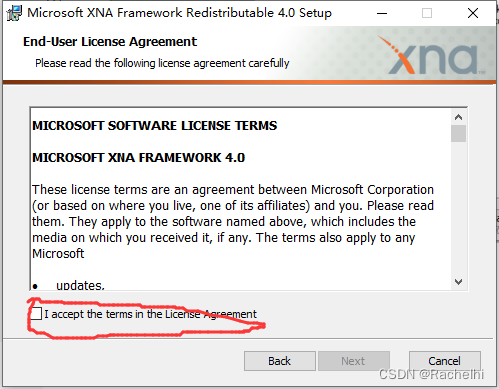This screenshot has width=499, height=389.
Task: Click the installer icon in the title bar
Action: [x=14, y=13]
